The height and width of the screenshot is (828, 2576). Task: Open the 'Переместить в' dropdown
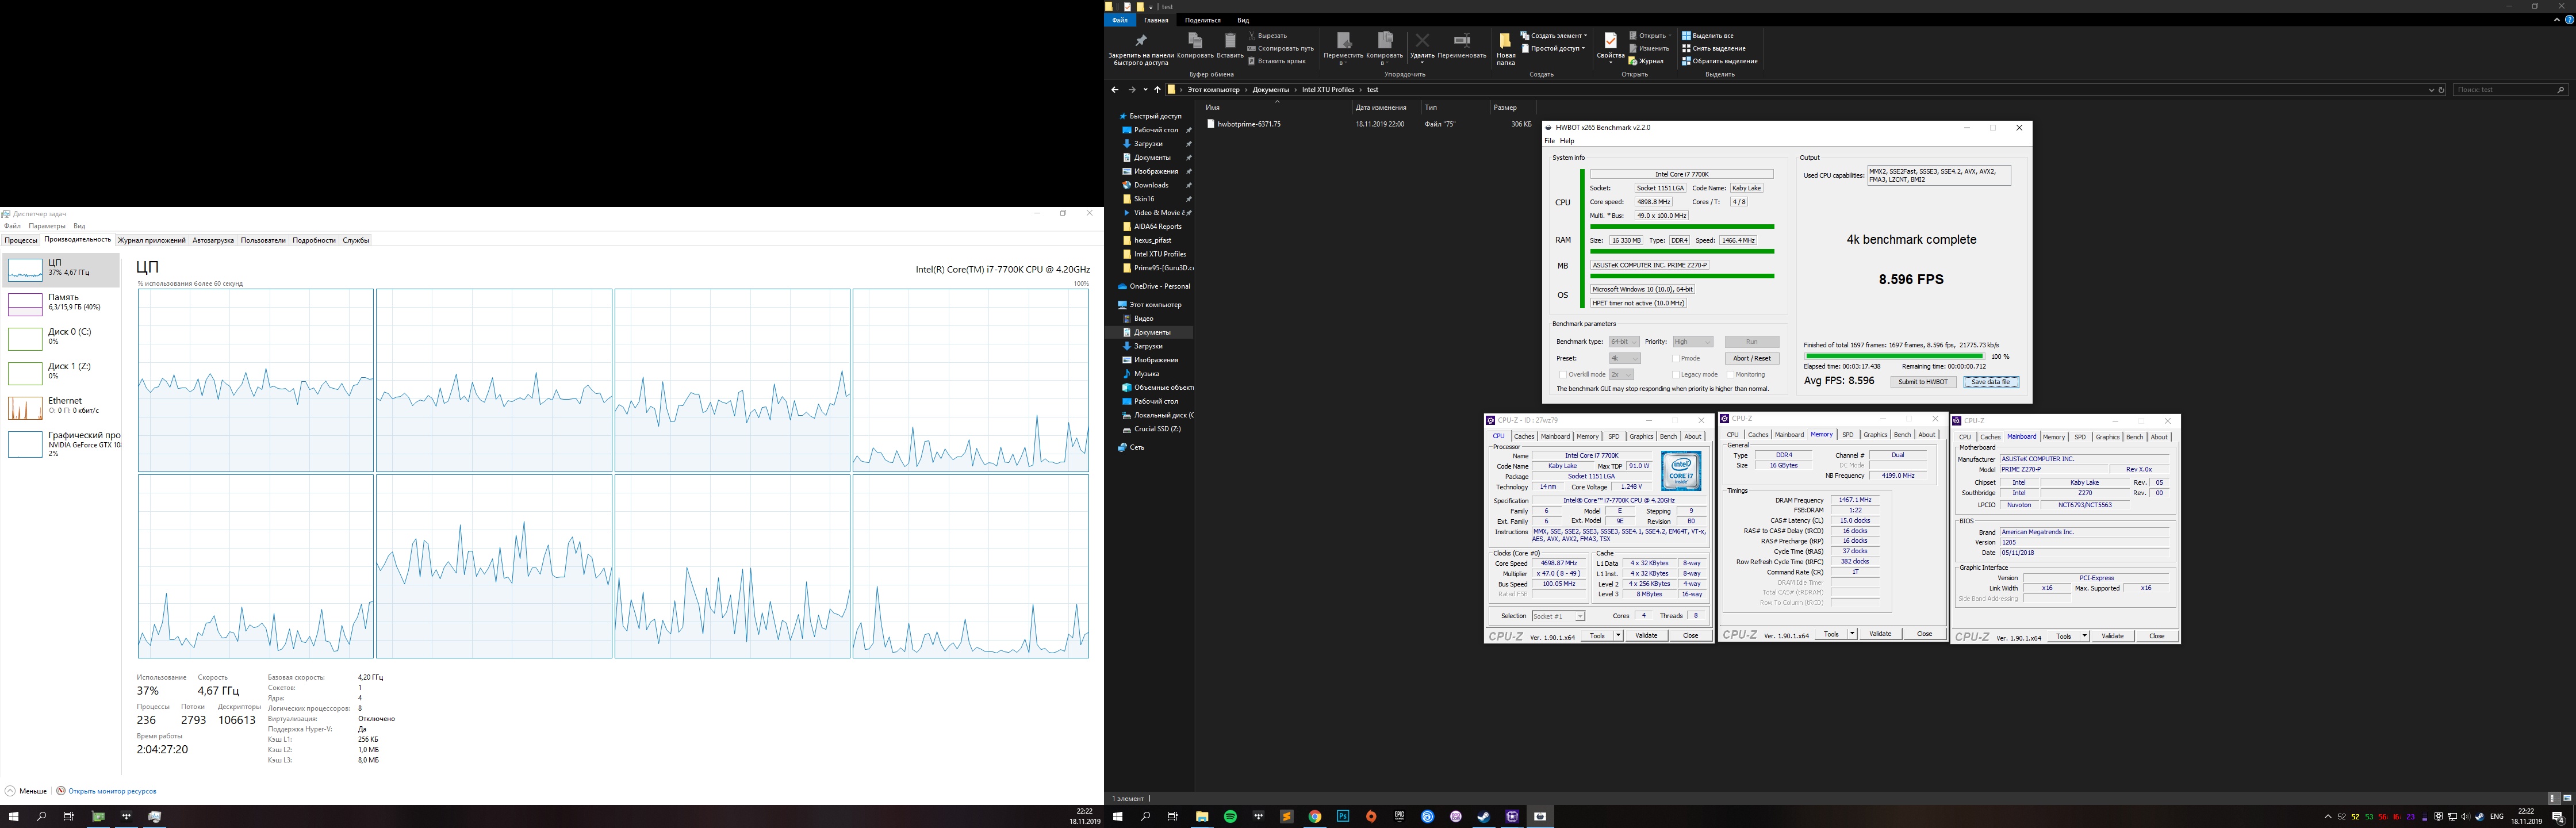1343,48
